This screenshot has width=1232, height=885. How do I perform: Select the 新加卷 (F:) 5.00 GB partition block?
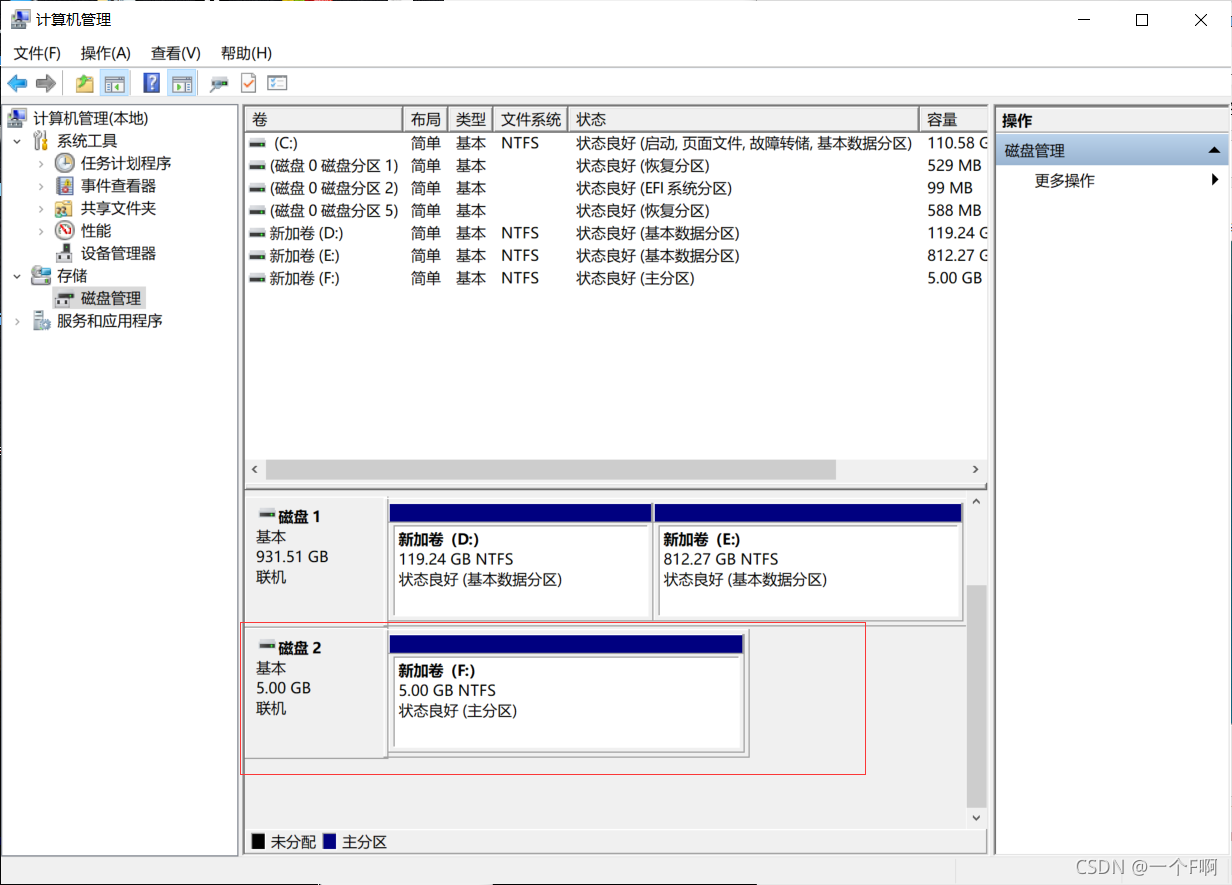click(x=568, y=692)
